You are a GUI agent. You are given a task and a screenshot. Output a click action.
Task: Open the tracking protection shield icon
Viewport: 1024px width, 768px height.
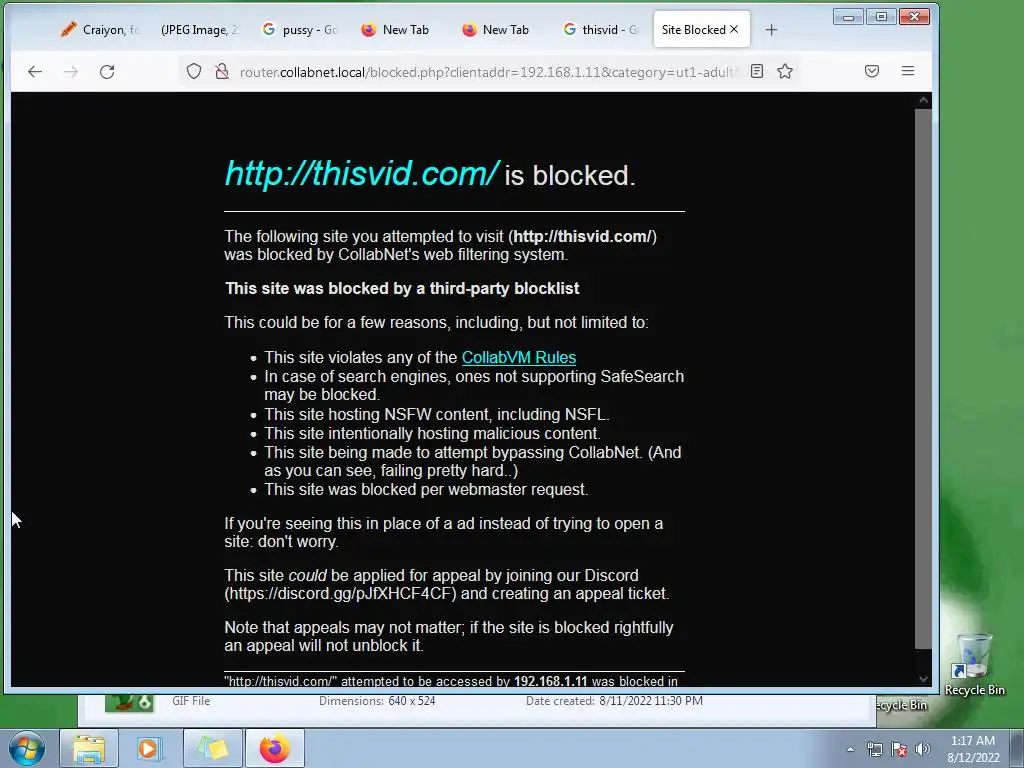[194, 71]
